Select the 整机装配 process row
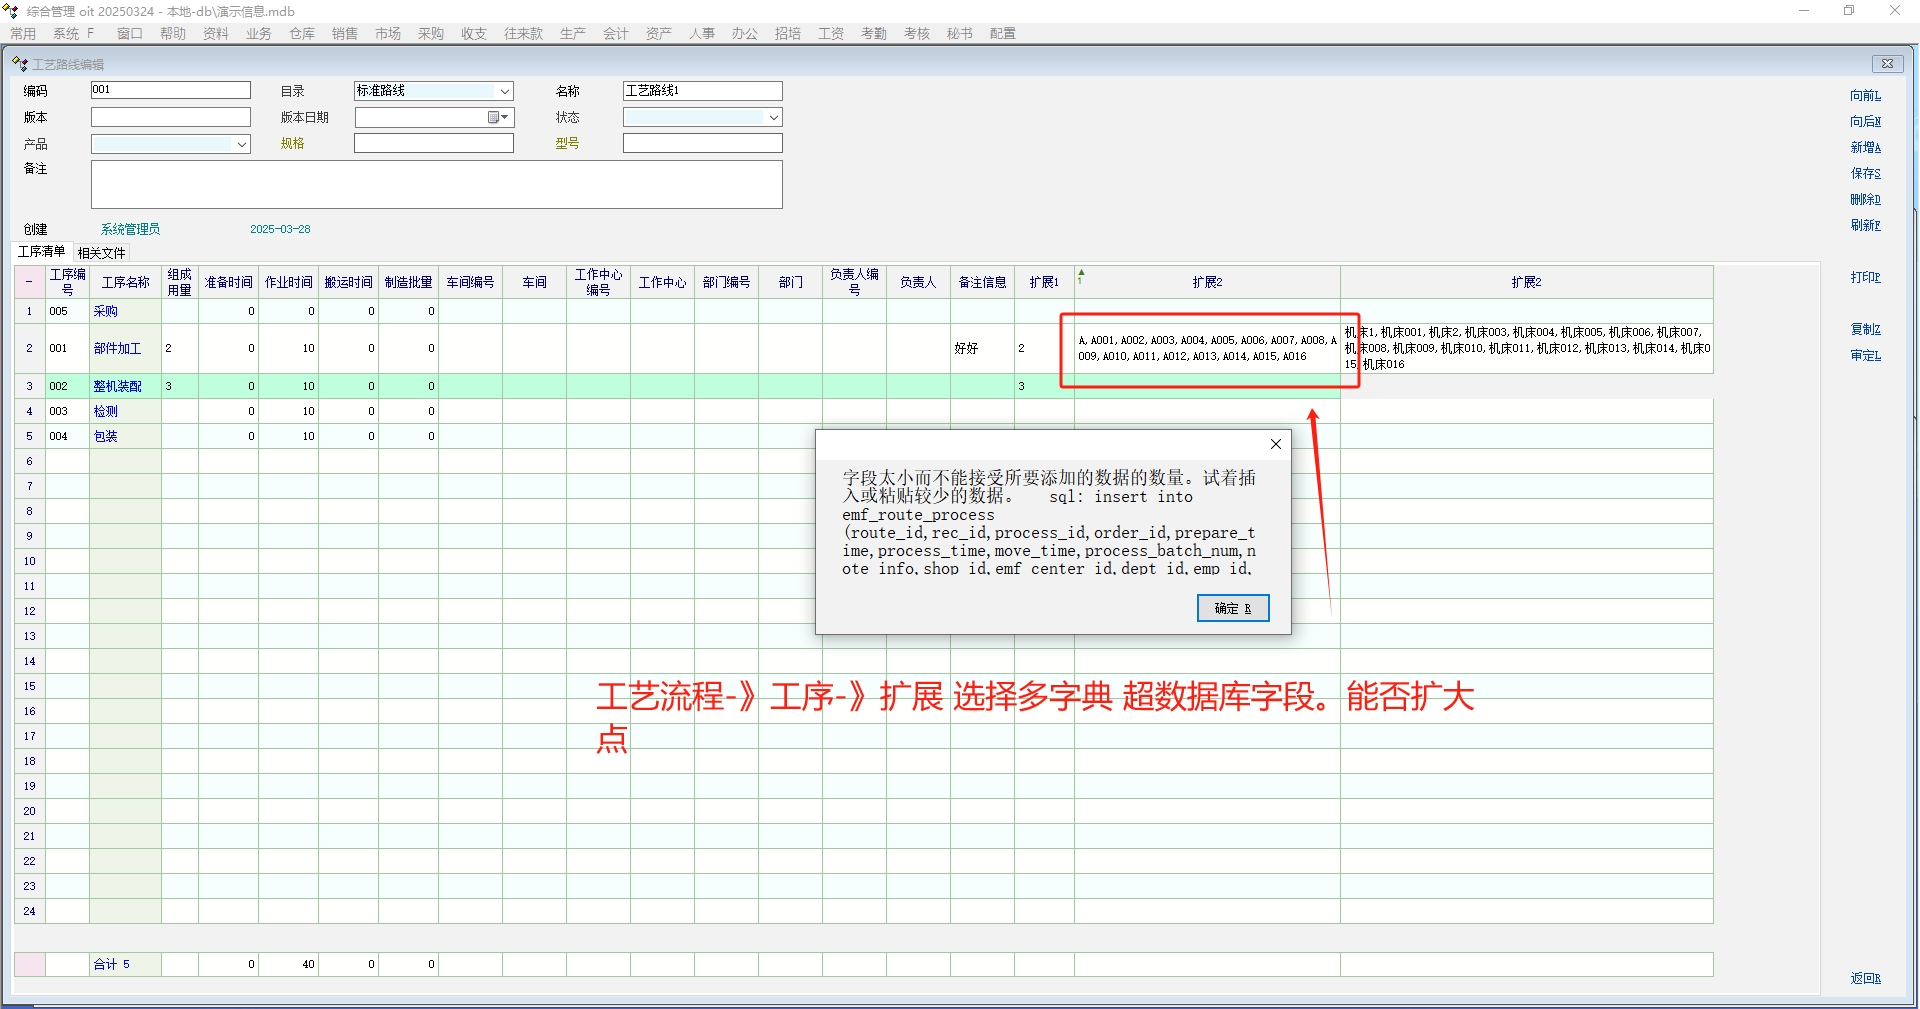 [118, 386]
